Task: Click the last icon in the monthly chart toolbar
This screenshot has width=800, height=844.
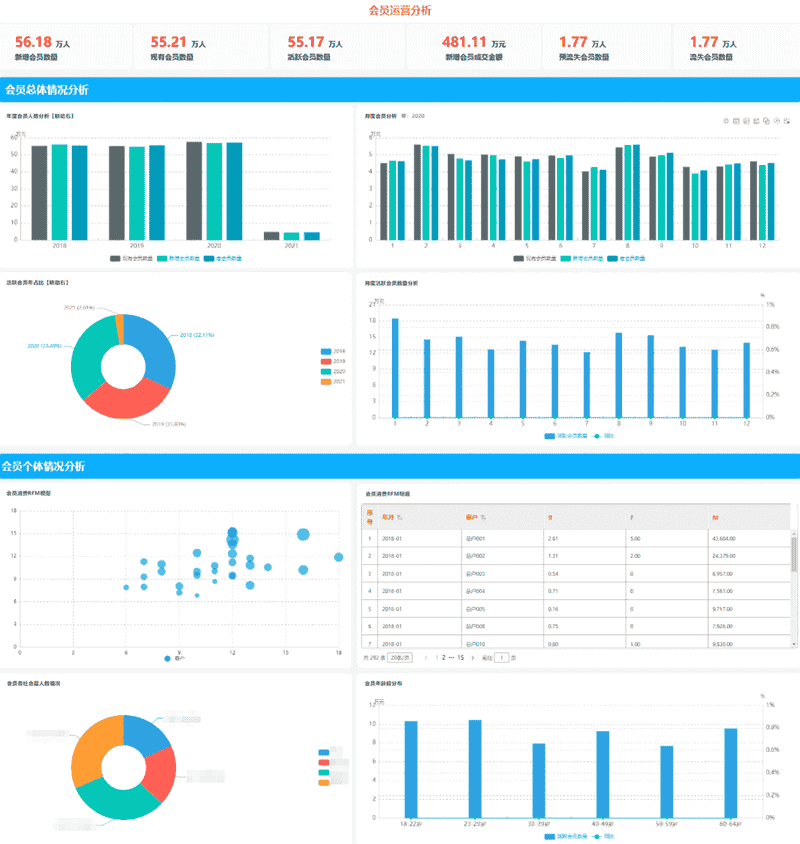Action: (787, 121)
